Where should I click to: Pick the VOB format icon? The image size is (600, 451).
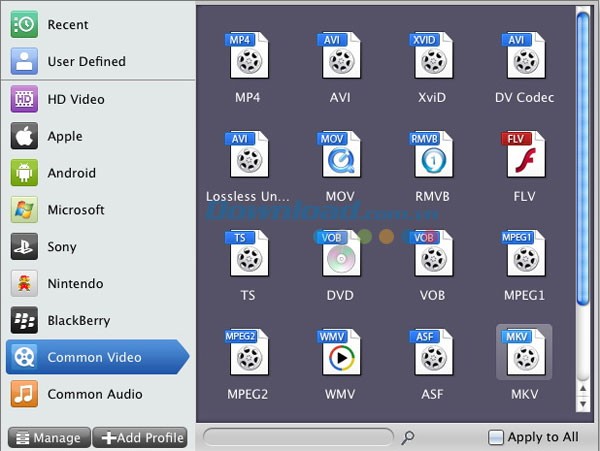pos(432,253)
